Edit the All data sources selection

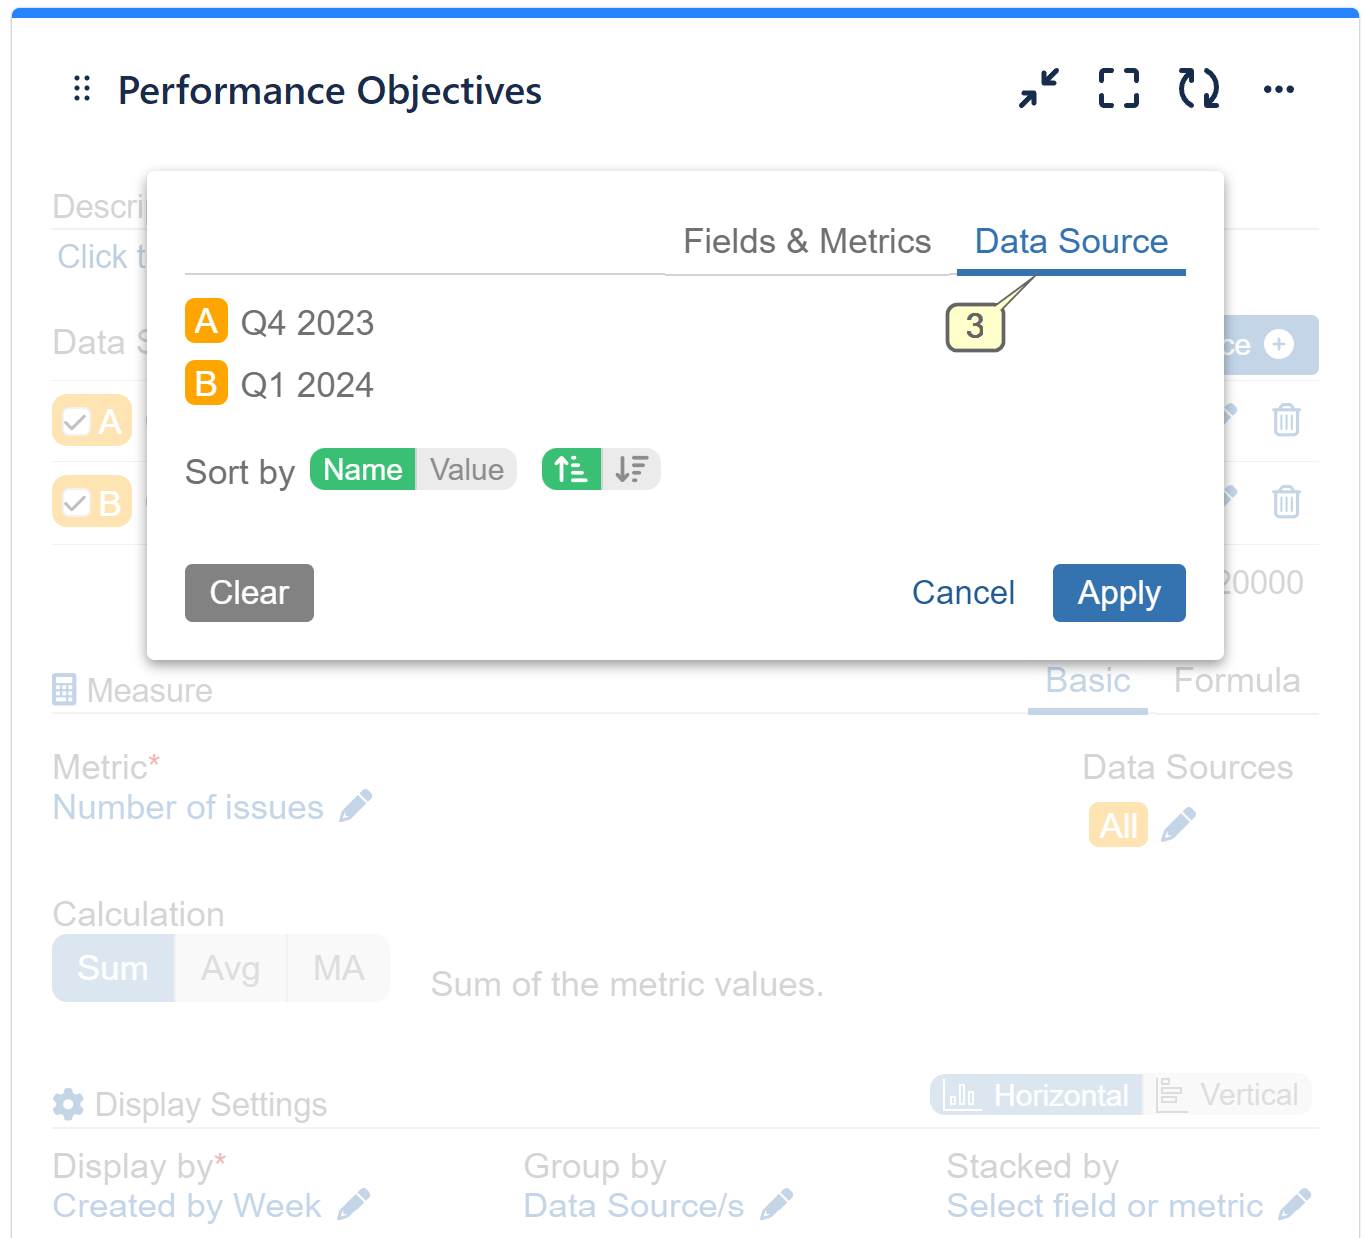[x=1178, y=824]
